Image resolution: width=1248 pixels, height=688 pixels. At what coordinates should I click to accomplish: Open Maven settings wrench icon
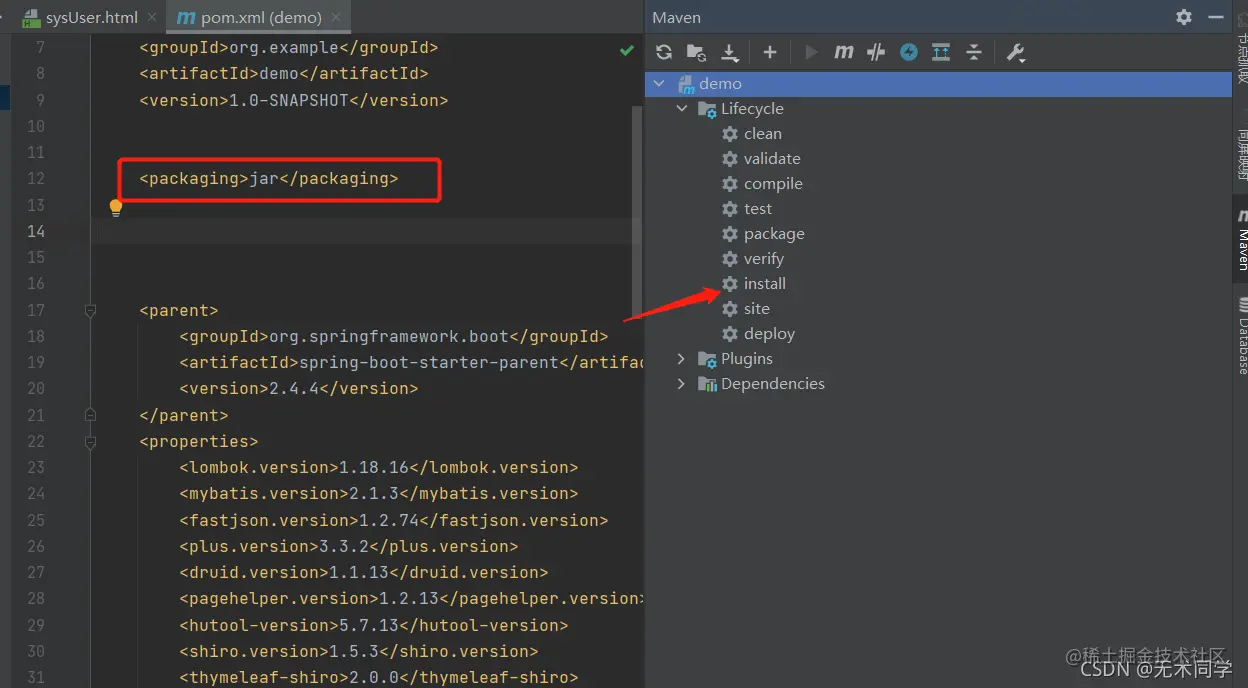(1016, 52)
